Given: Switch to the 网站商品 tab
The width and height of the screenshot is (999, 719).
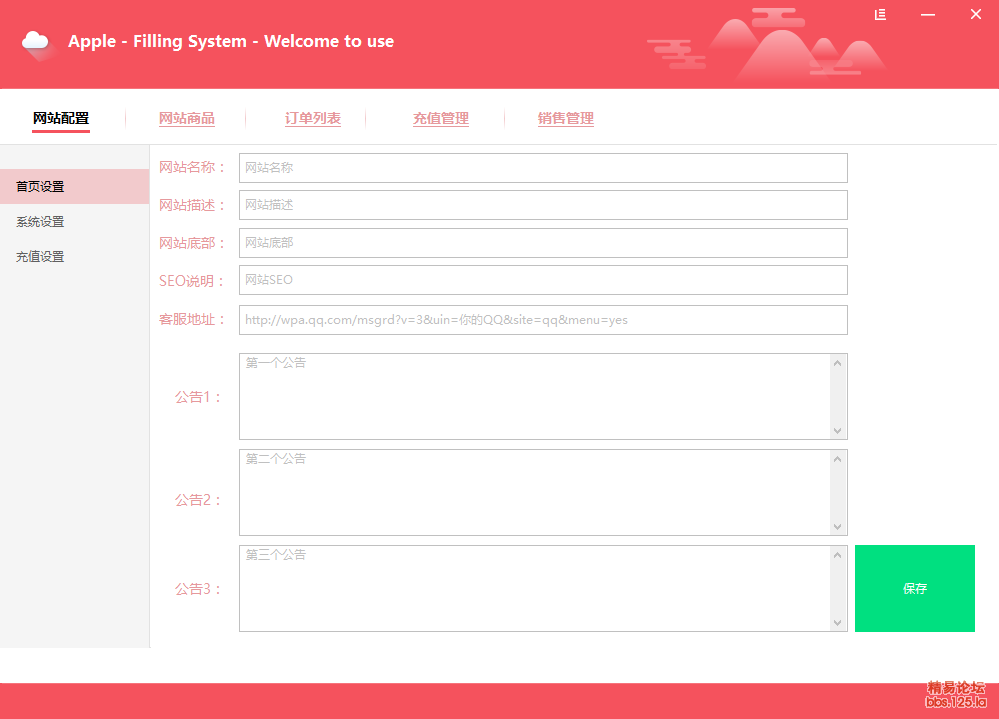Looking at the screenshot, I should [x=187, y=118].
